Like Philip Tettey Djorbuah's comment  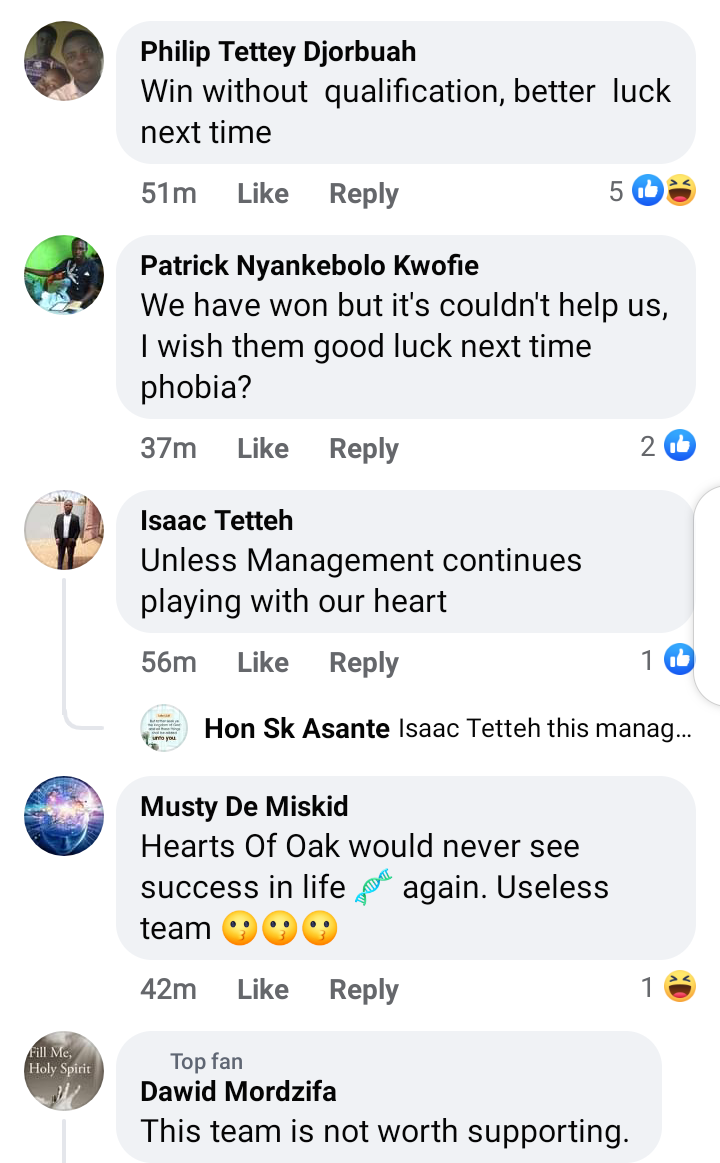[x=263, y=193]
